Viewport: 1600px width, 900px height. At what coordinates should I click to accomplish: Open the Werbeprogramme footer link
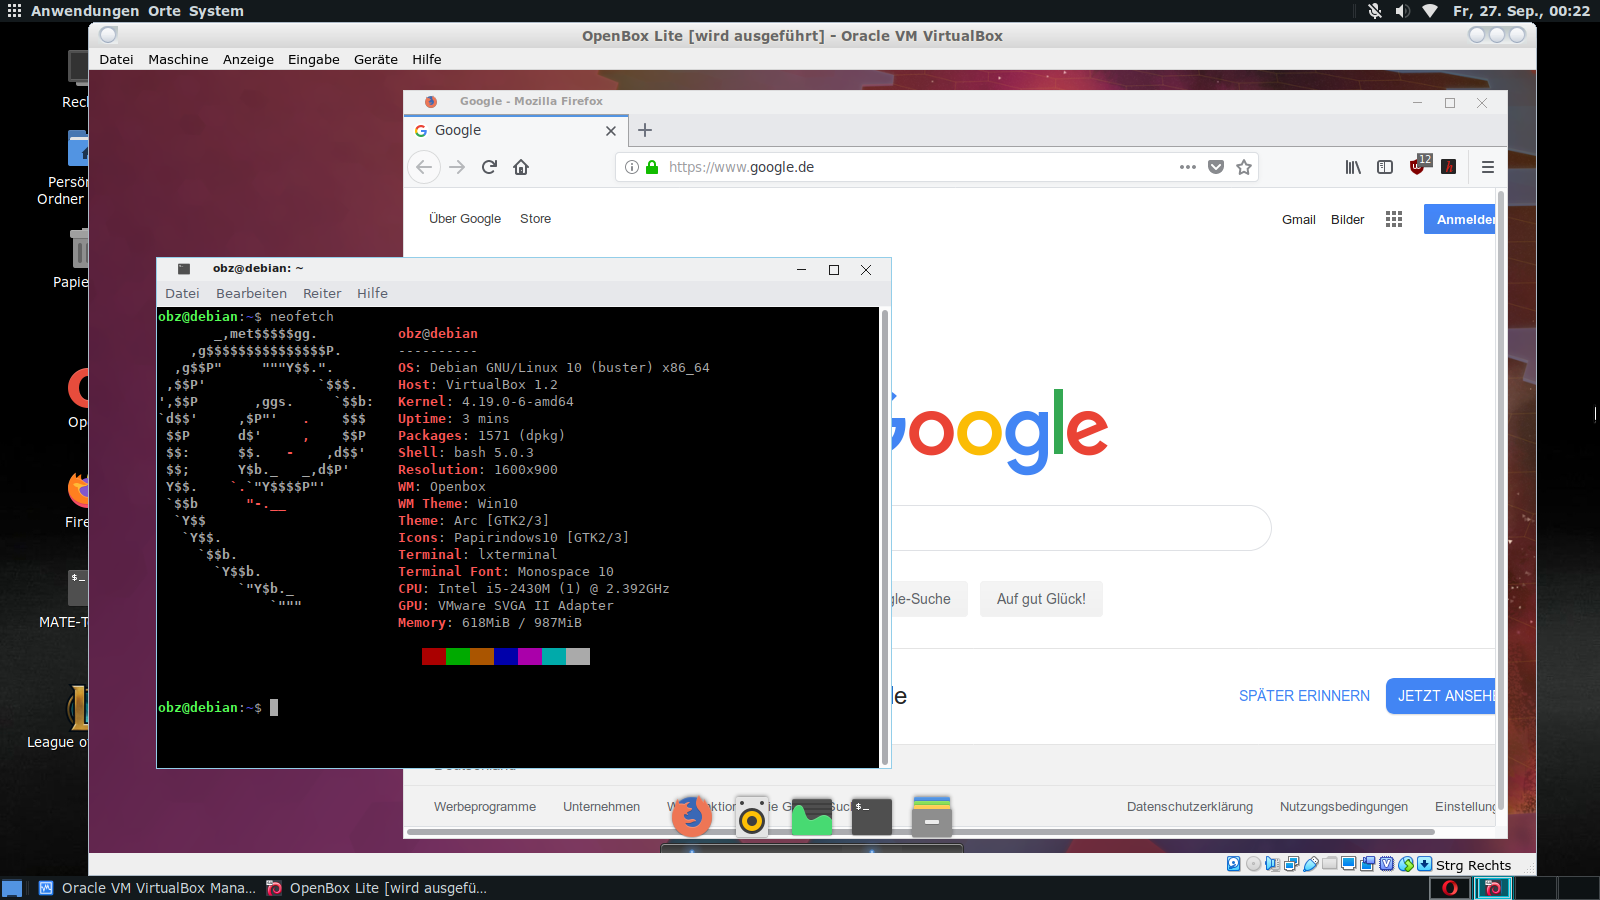point(485,807)
